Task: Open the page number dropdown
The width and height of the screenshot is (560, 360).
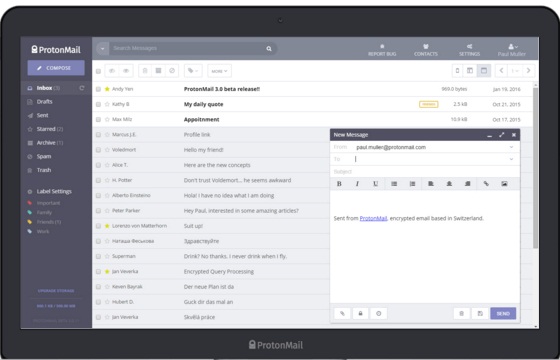Action: [515, 71]
